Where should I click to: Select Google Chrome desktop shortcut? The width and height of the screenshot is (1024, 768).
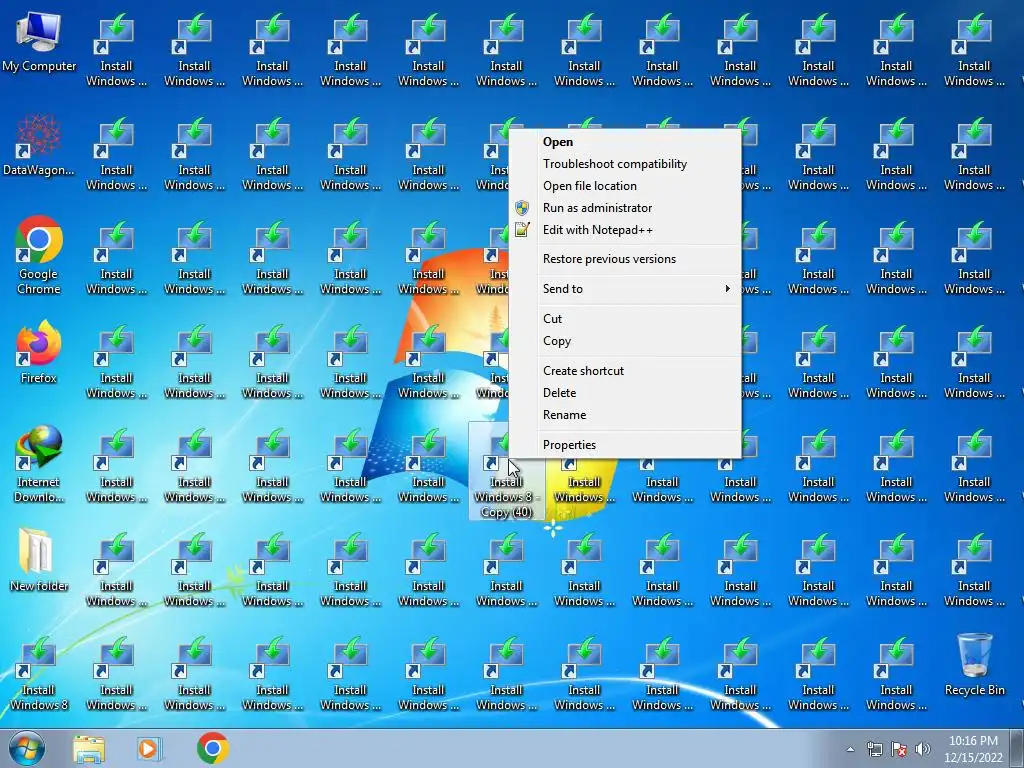39,256
